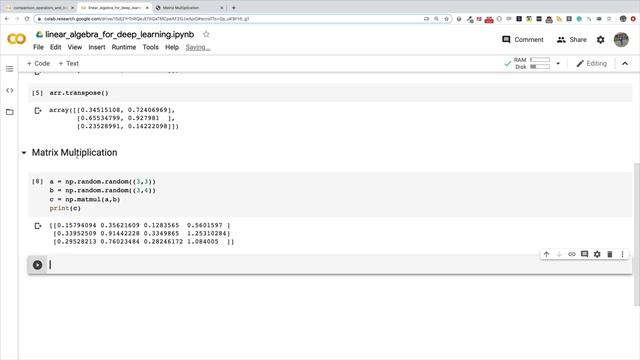Open a new browser tab
This screenshot has width=640, height=360.
tap(233, 8)
